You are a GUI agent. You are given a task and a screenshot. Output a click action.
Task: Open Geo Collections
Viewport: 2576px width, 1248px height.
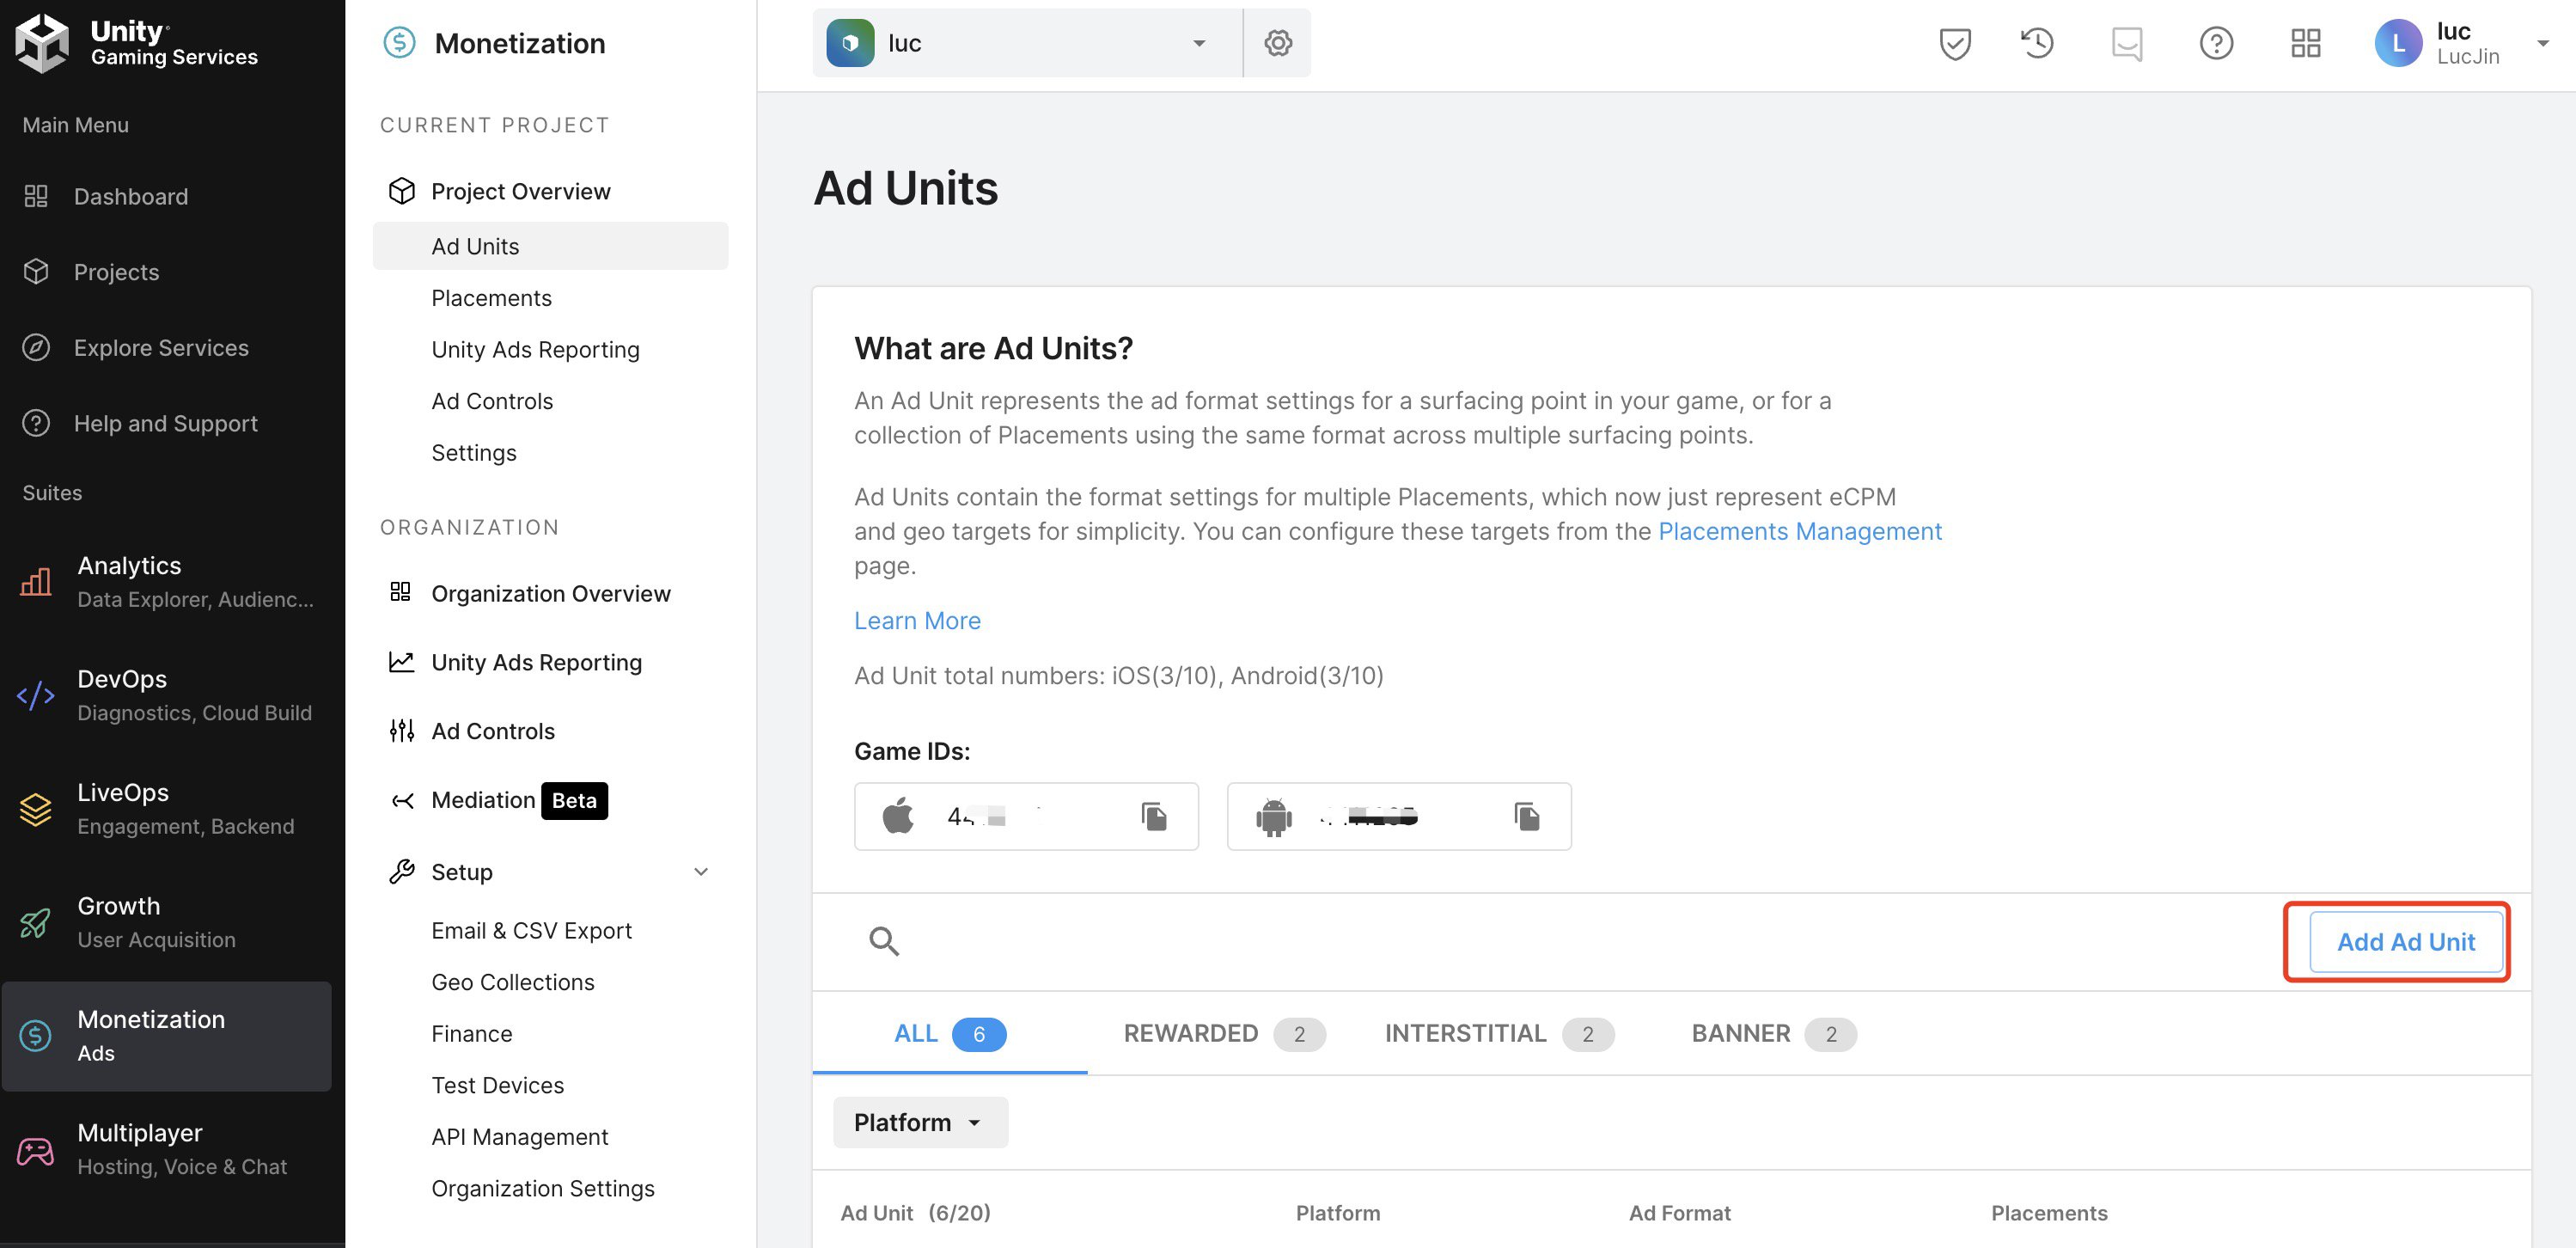[512, 982]
